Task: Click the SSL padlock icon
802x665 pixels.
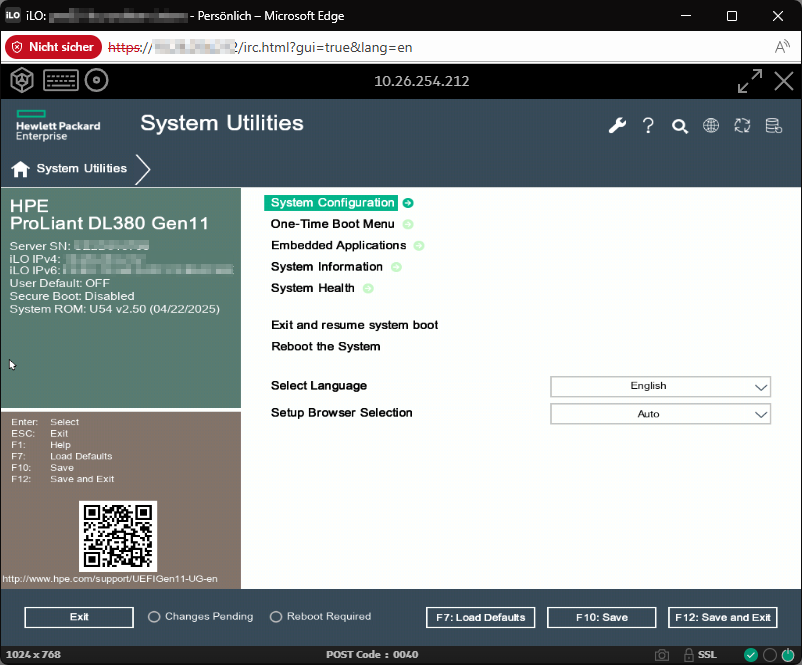Action: tap(689, 655)
